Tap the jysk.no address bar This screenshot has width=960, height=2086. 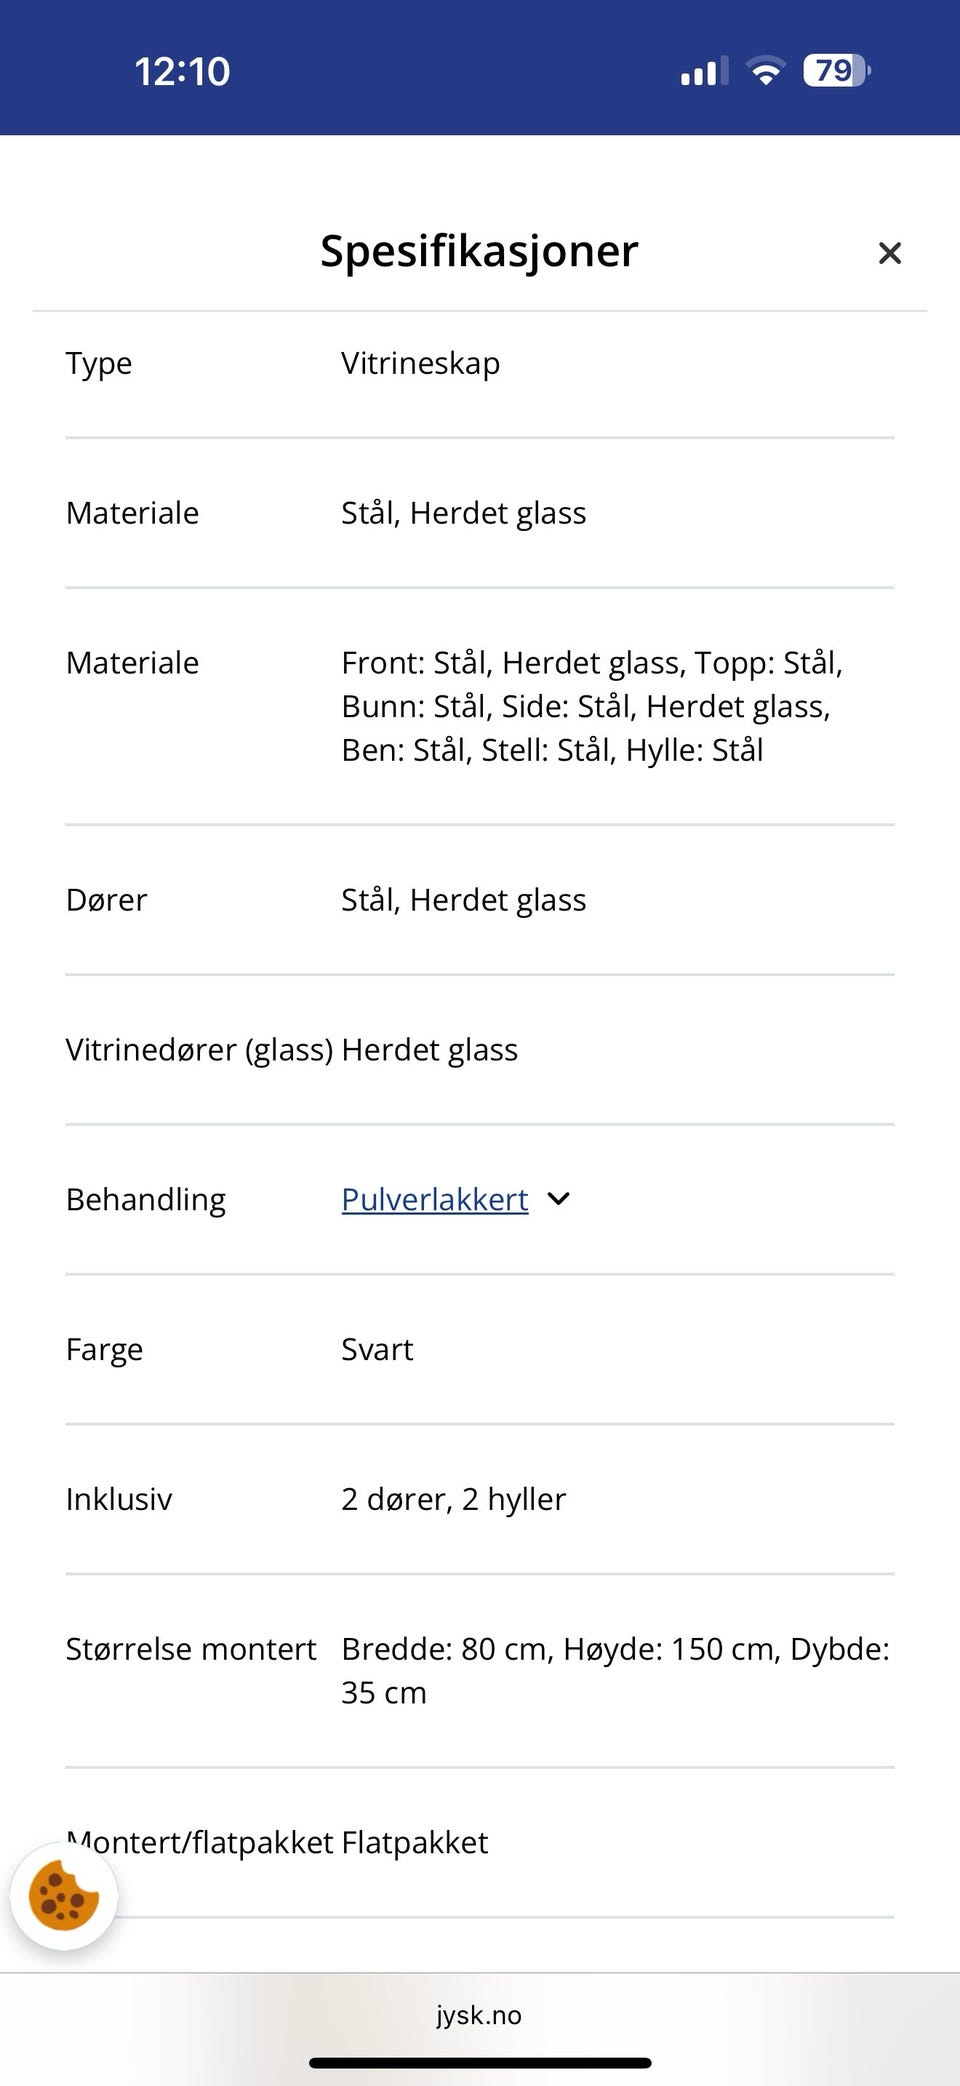[x=479, y=2014]
